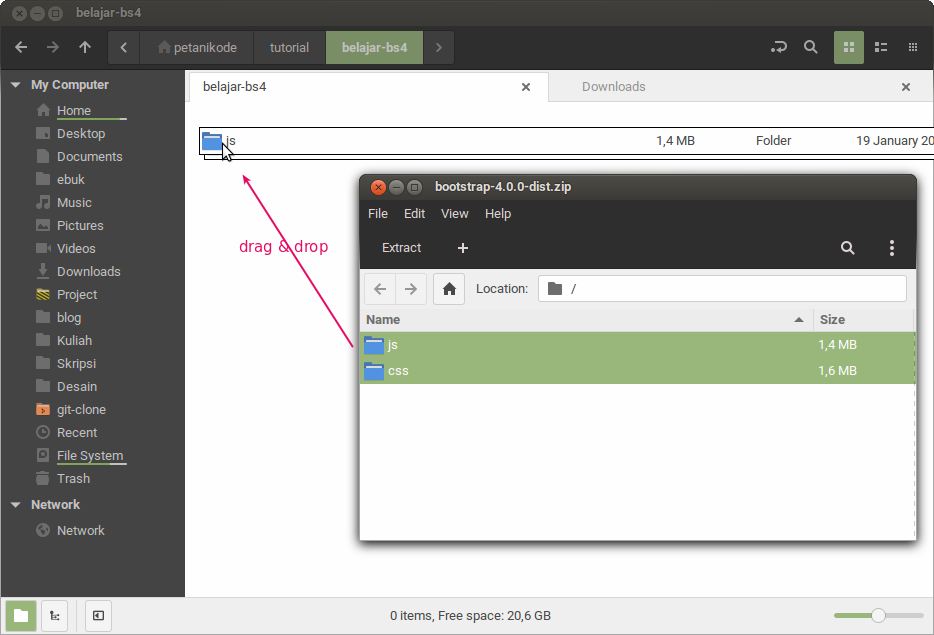
Task: Sort by the Name column header in archive manager
Action: [x=383, y=319]
